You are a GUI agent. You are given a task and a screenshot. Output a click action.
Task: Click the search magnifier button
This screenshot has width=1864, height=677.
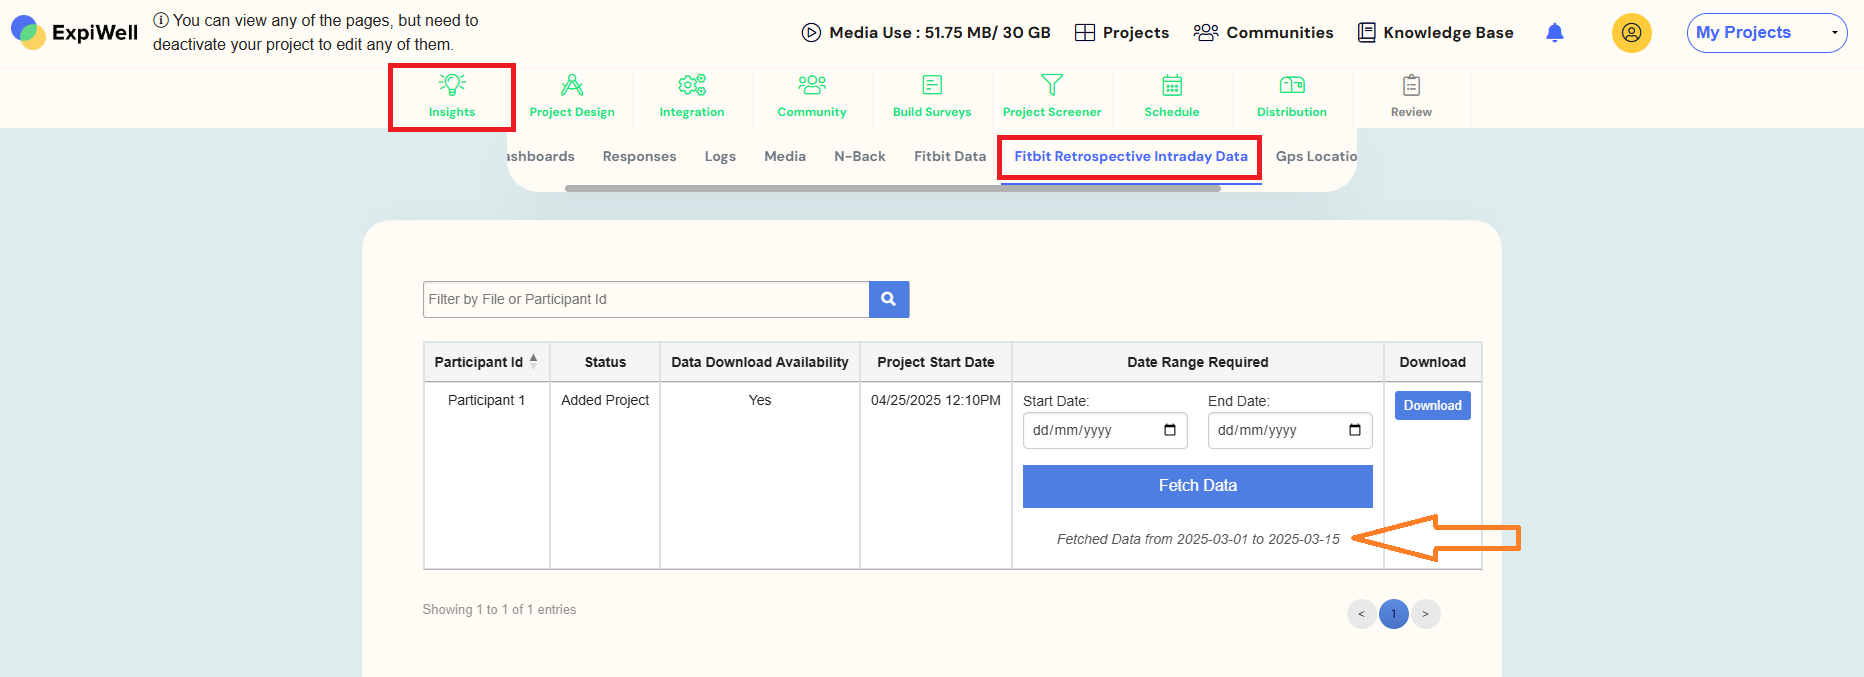click(889, 299)
